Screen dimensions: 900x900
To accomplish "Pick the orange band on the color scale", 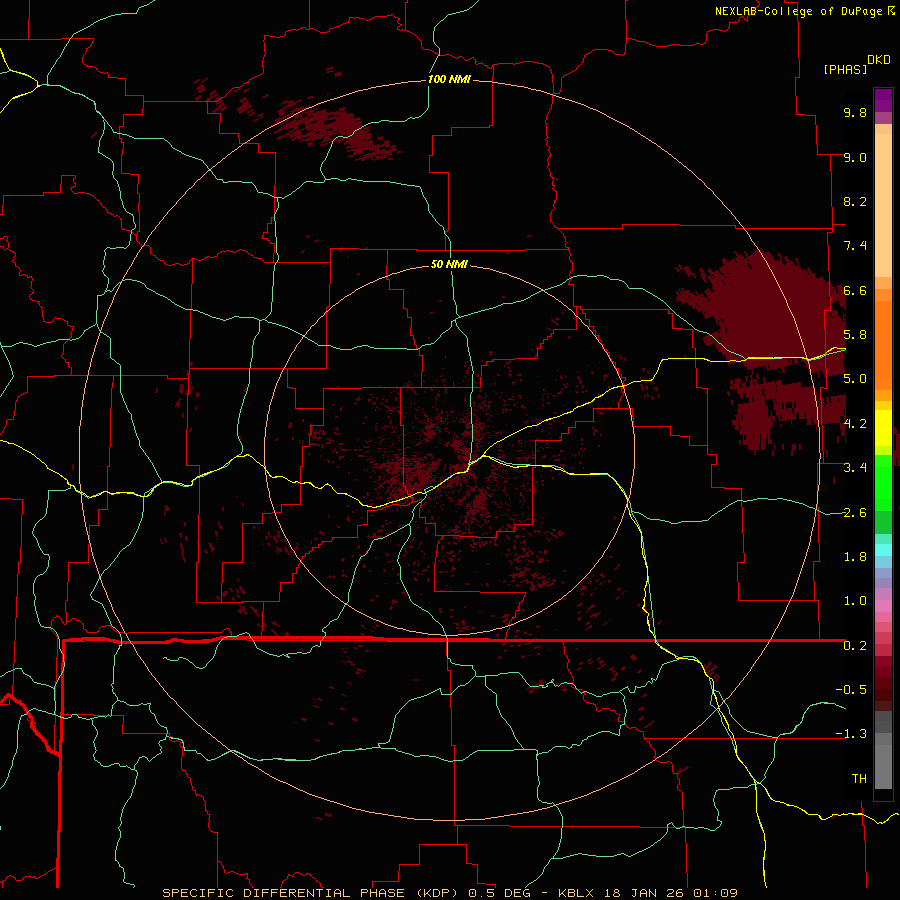I will pos(883,344).
